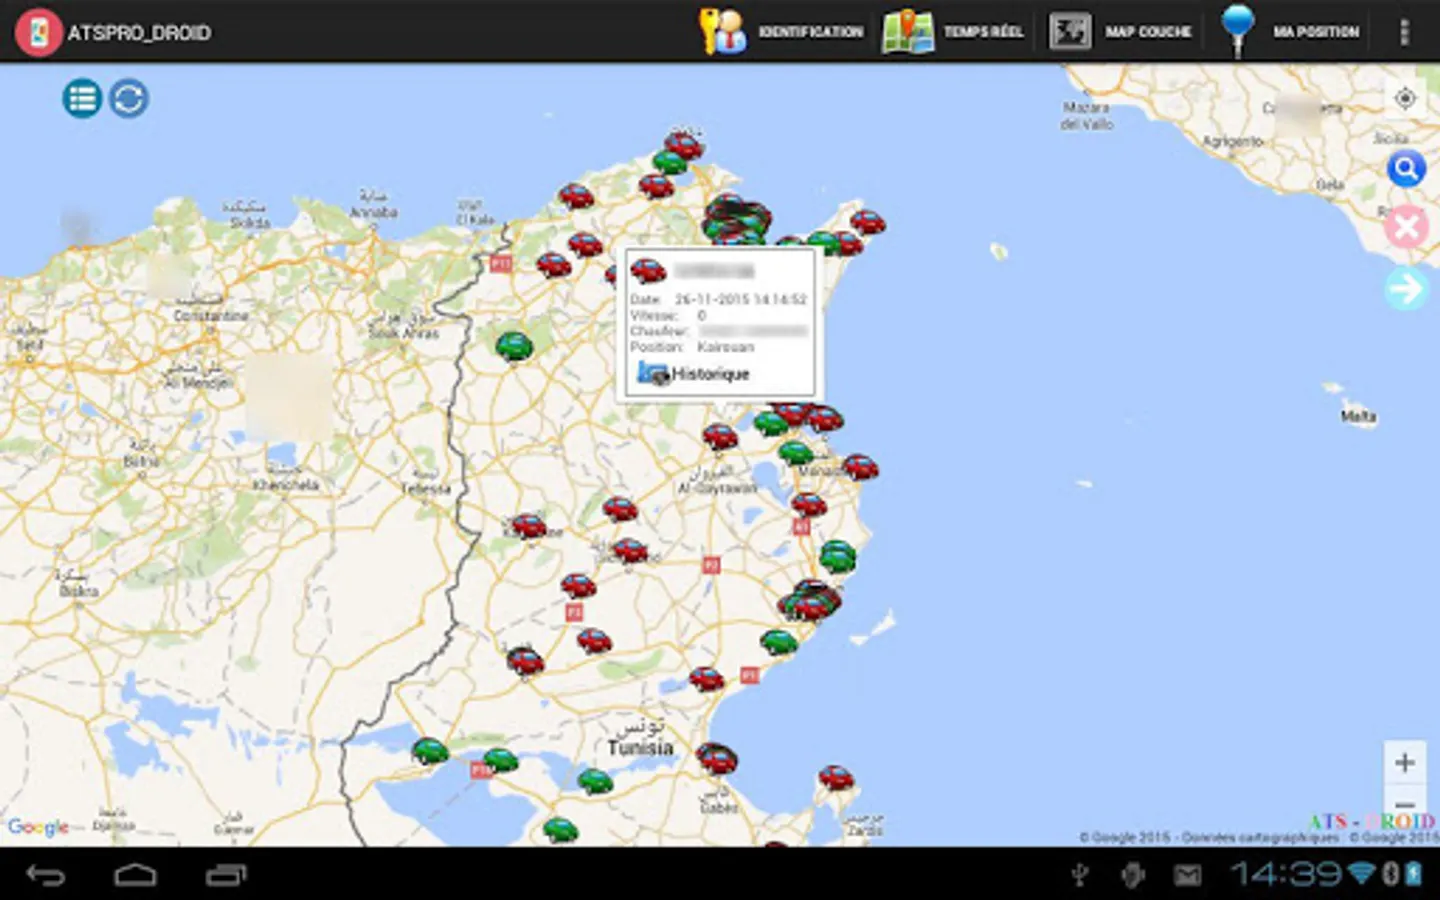Zoom in with the plus button

tap(1405, 762)
